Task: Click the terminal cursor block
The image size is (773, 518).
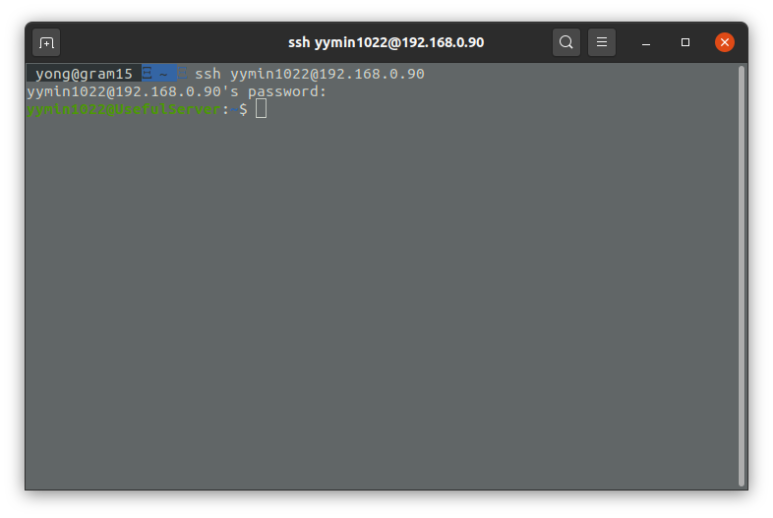Action: pos(261,108)
